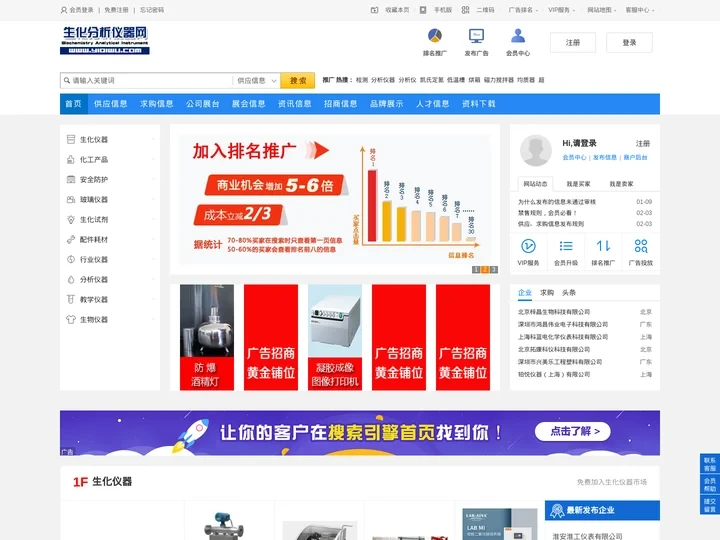The height and width of the screenshot is (540, 720).
Task: Expand the 玻璃仪器 sidebar category arrow
Action: pyautogui.click(x=153, y=199)
